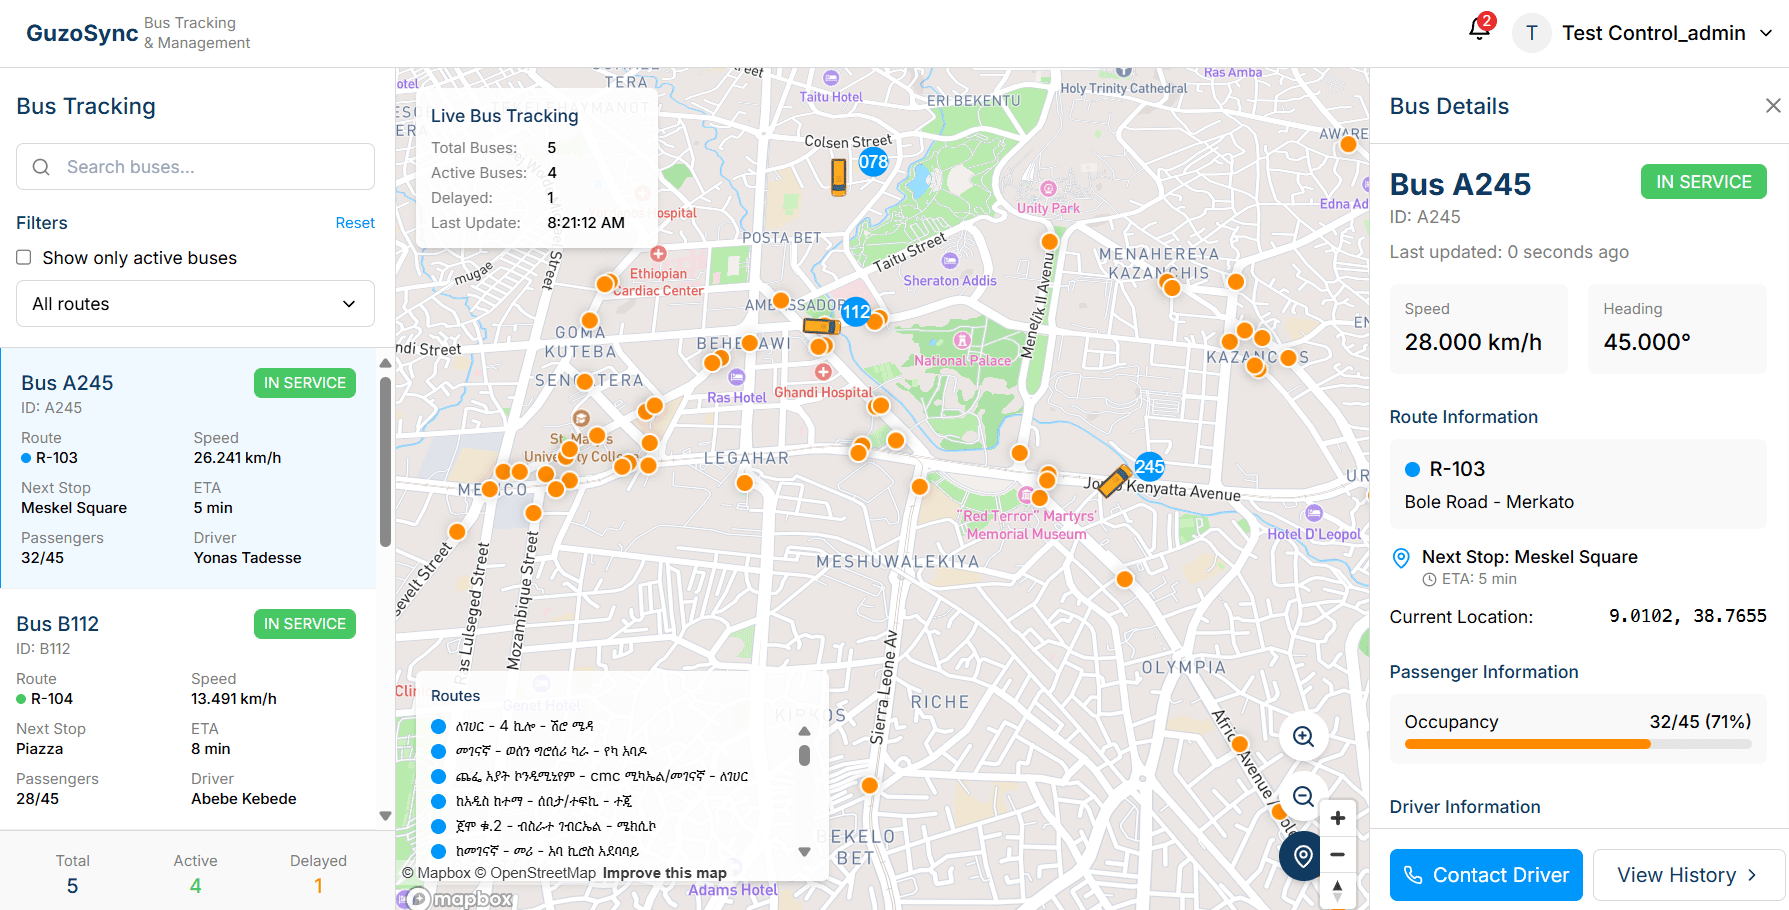Reset map bearing with compass control
The width and height of the screenshot is (1789, 910).
pyautogui.click(x=1337, y=890)
